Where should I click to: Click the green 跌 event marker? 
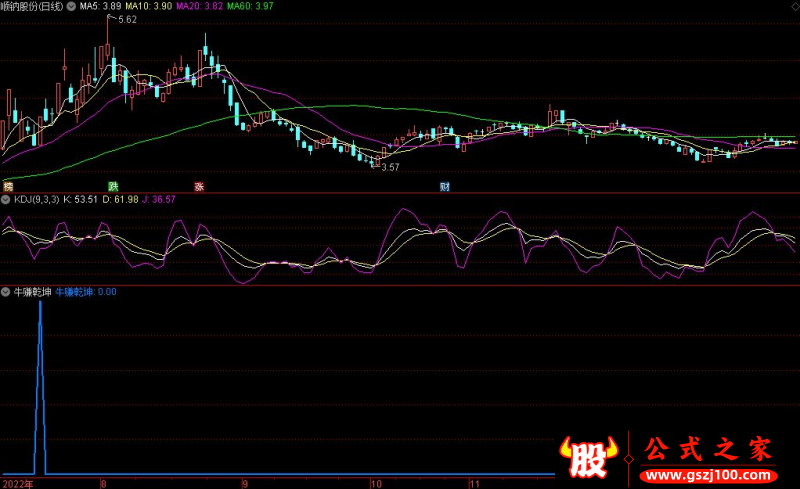[113, 187]
